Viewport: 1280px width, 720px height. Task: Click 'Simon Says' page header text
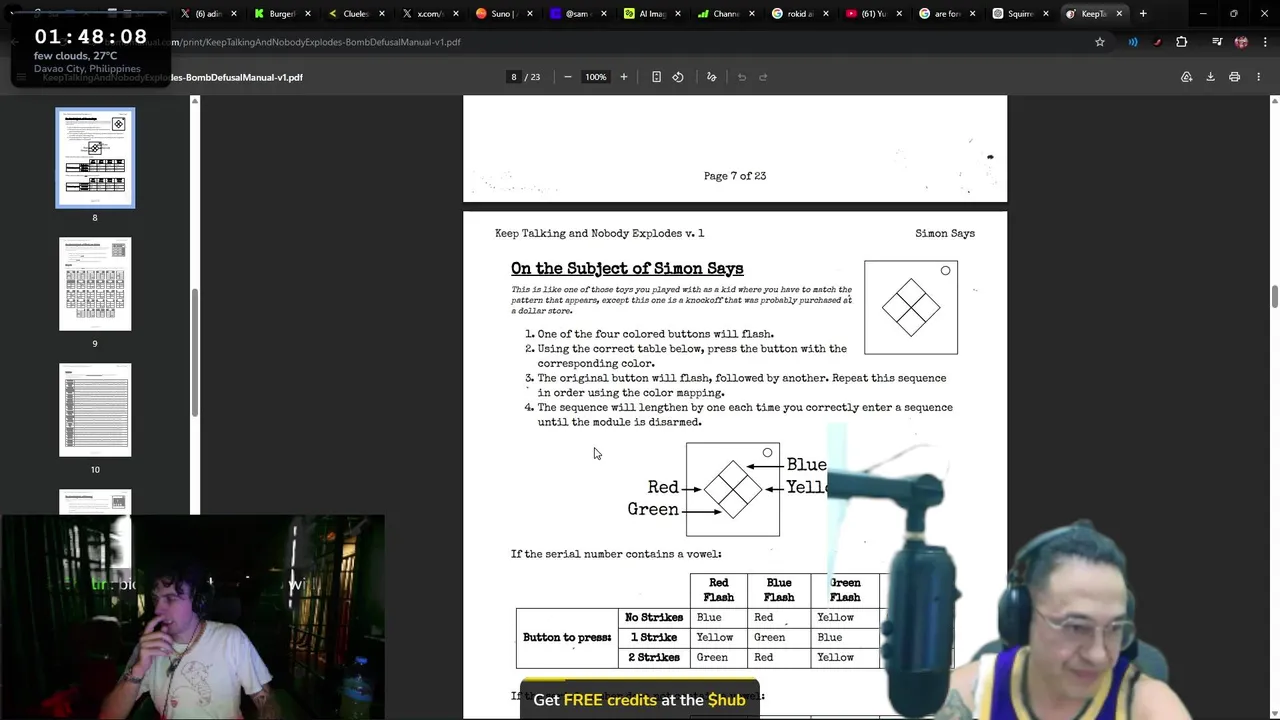click(x=945, y=233)
